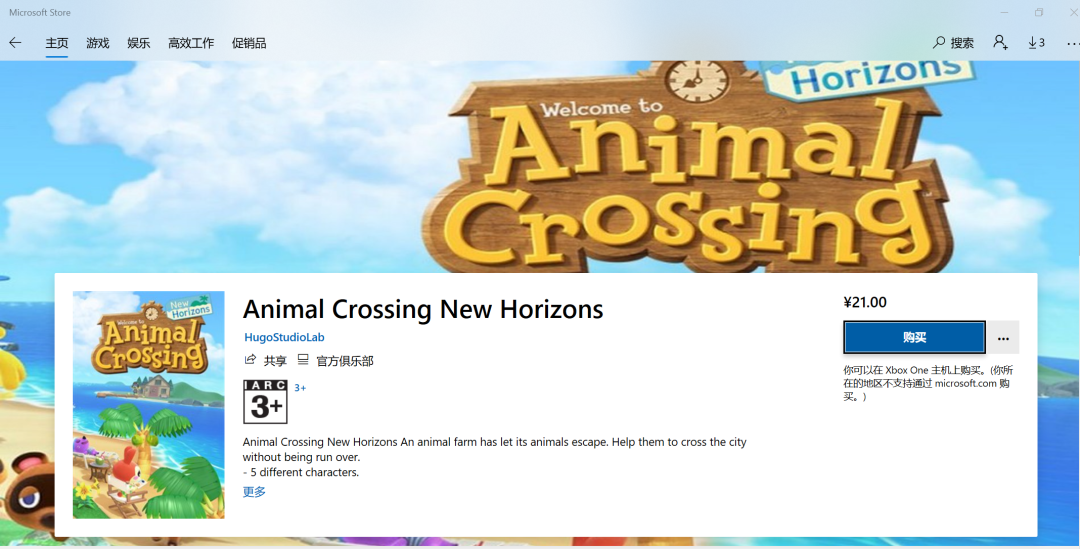This screenshot has width=1080, height=549.
Task: Open the account sign-in icon
Action: click(1000, 43)
